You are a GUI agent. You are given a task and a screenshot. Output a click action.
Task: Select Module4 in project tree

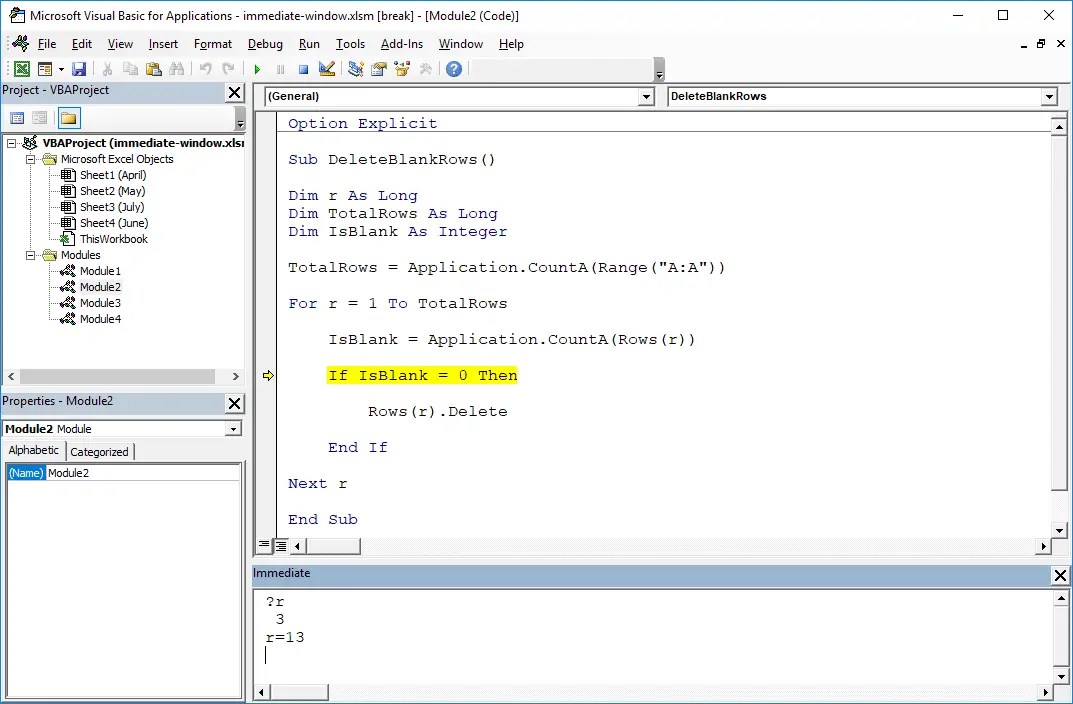100,319
